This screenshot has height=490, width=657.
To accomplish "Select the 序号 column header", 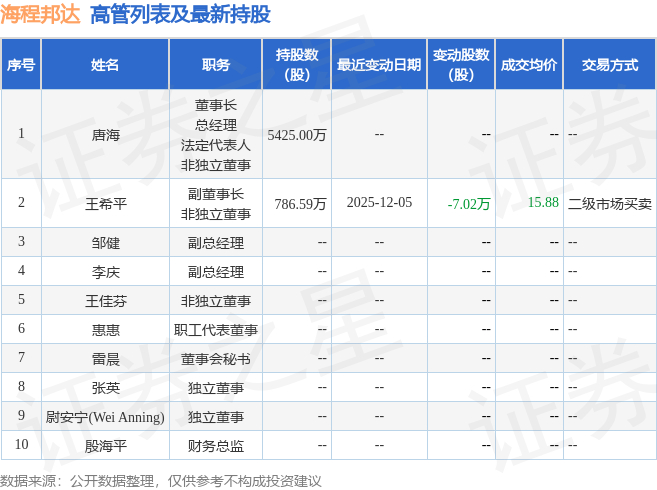I will [x=21, y=65].
